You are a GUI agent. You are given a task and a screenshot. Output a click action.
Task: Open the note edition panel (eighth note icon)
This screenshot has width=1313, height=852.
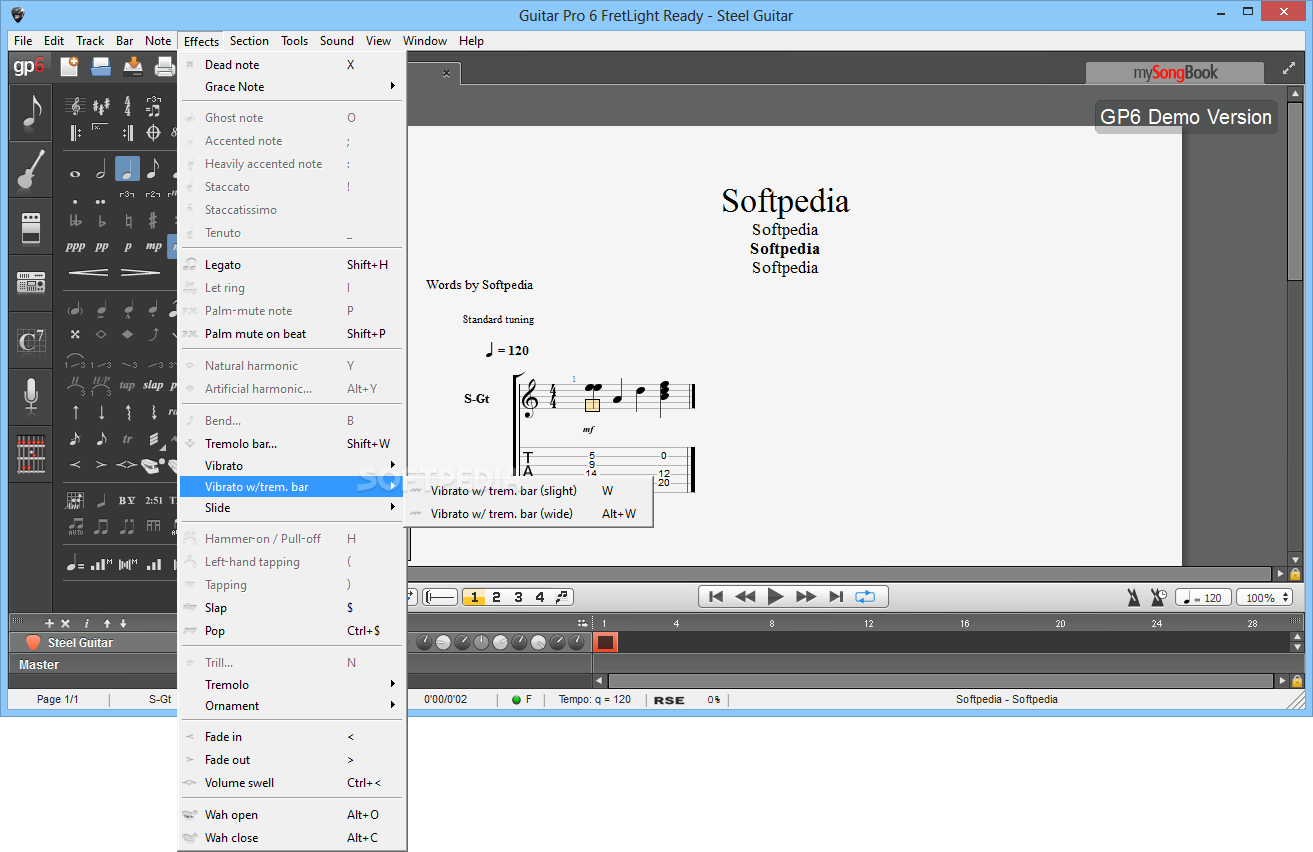click(32, 114)
